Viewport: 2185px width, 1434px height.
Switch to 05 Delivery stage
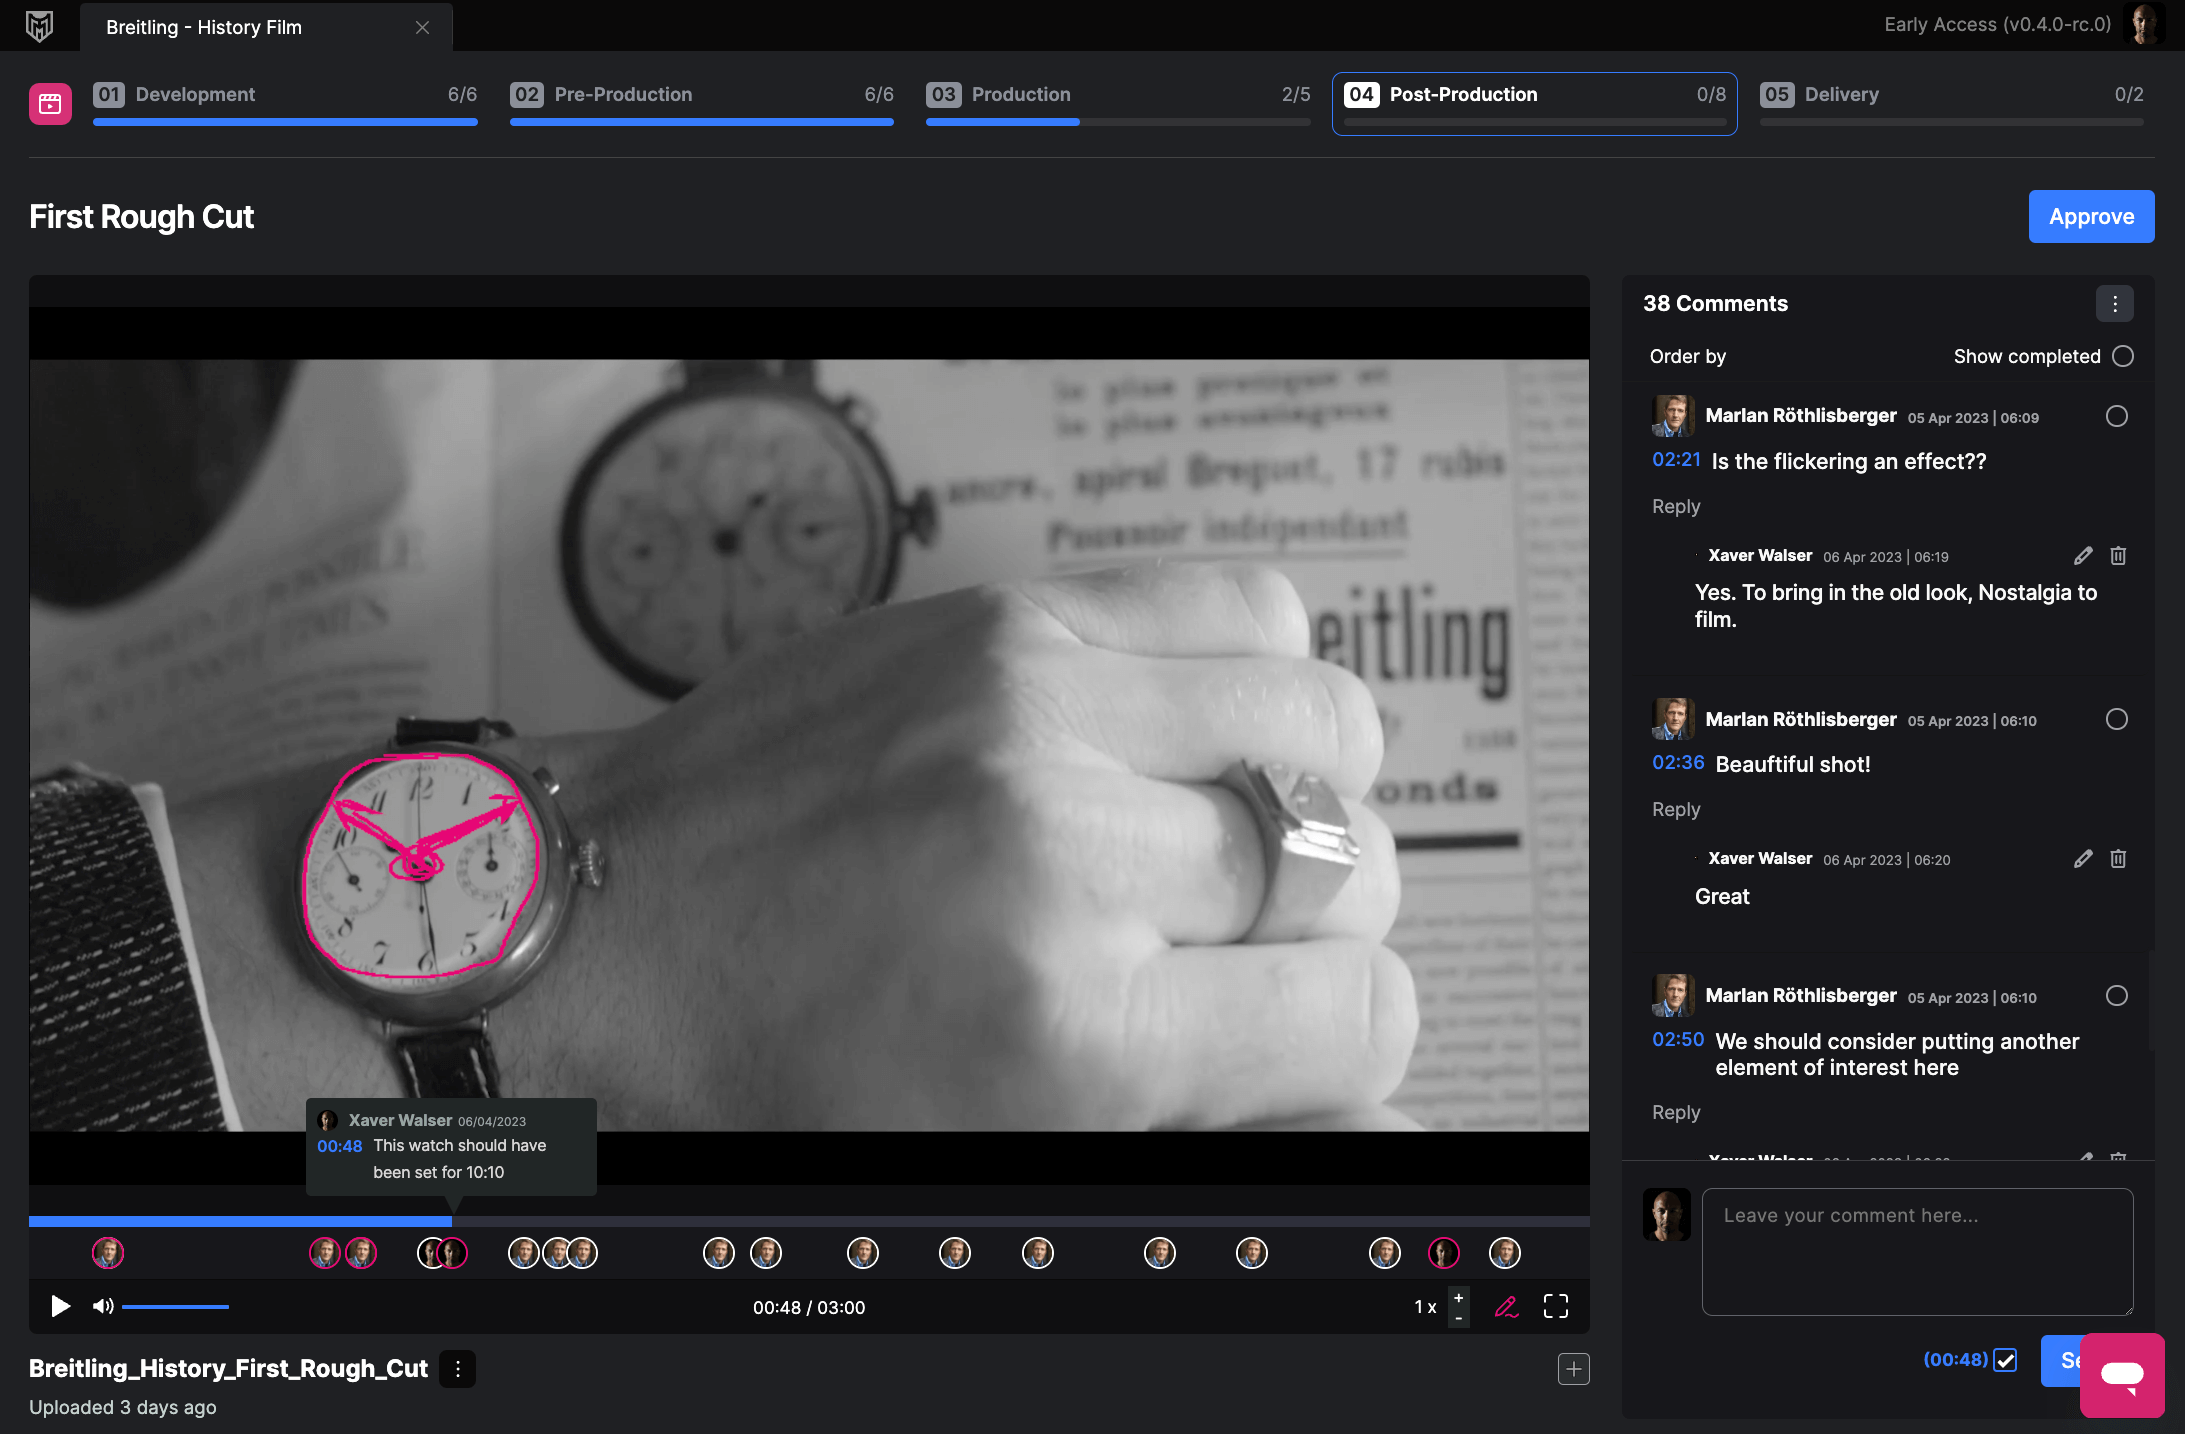click(x=1951, y=103)
